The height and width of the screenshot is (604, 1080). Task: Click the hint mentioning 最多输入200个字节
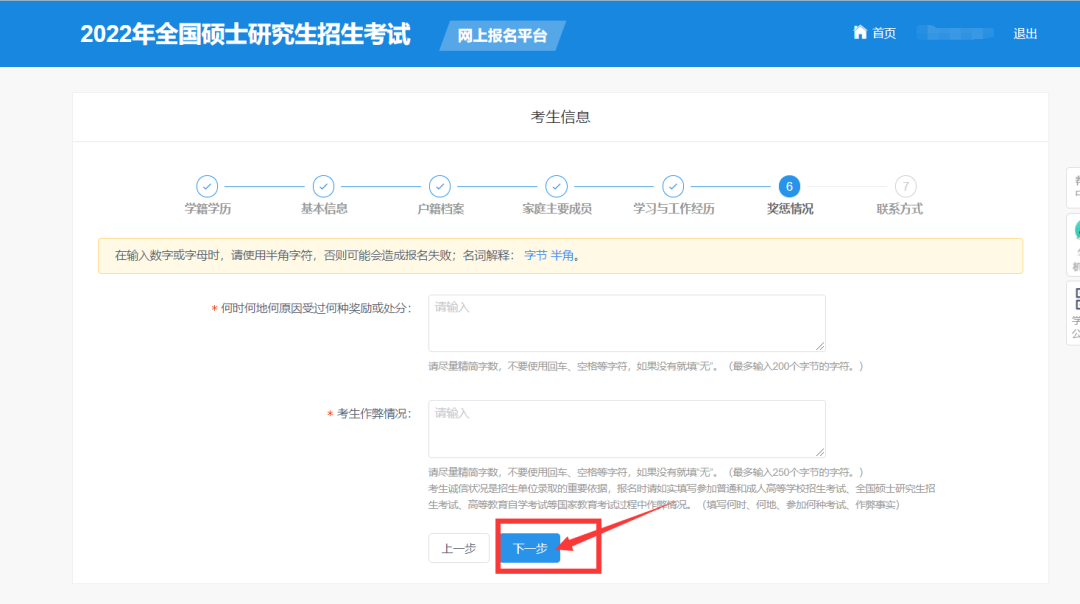click(645, 366)
